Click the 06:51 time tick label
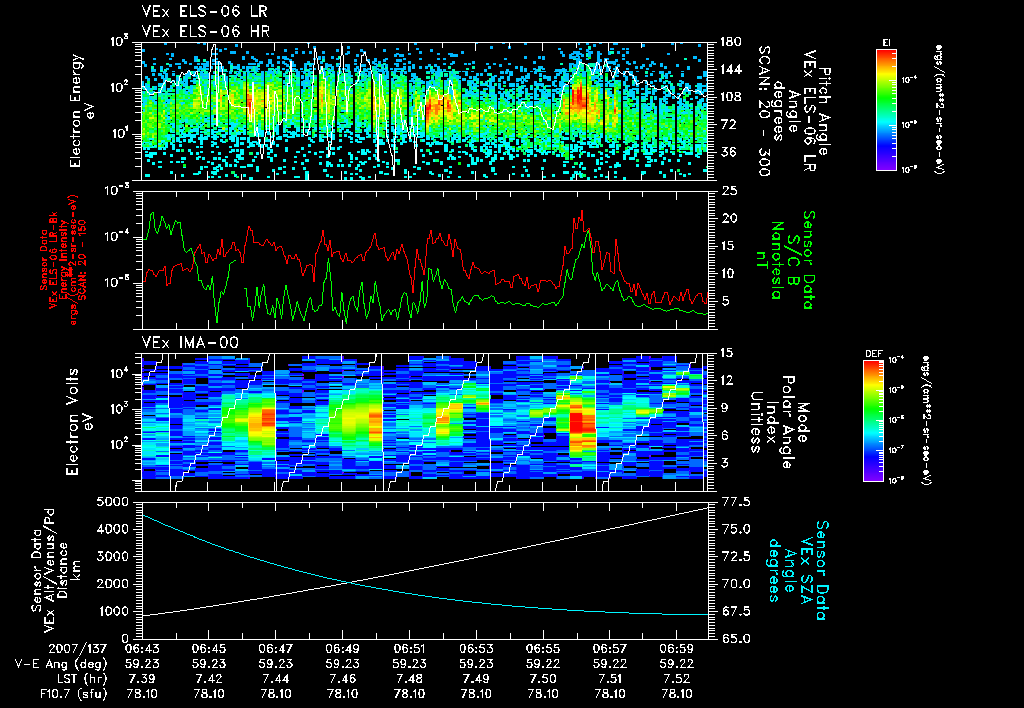Image resolution: width=1024 pixels, height=708 pixels. pyautogui.click(x=409, y=649)
